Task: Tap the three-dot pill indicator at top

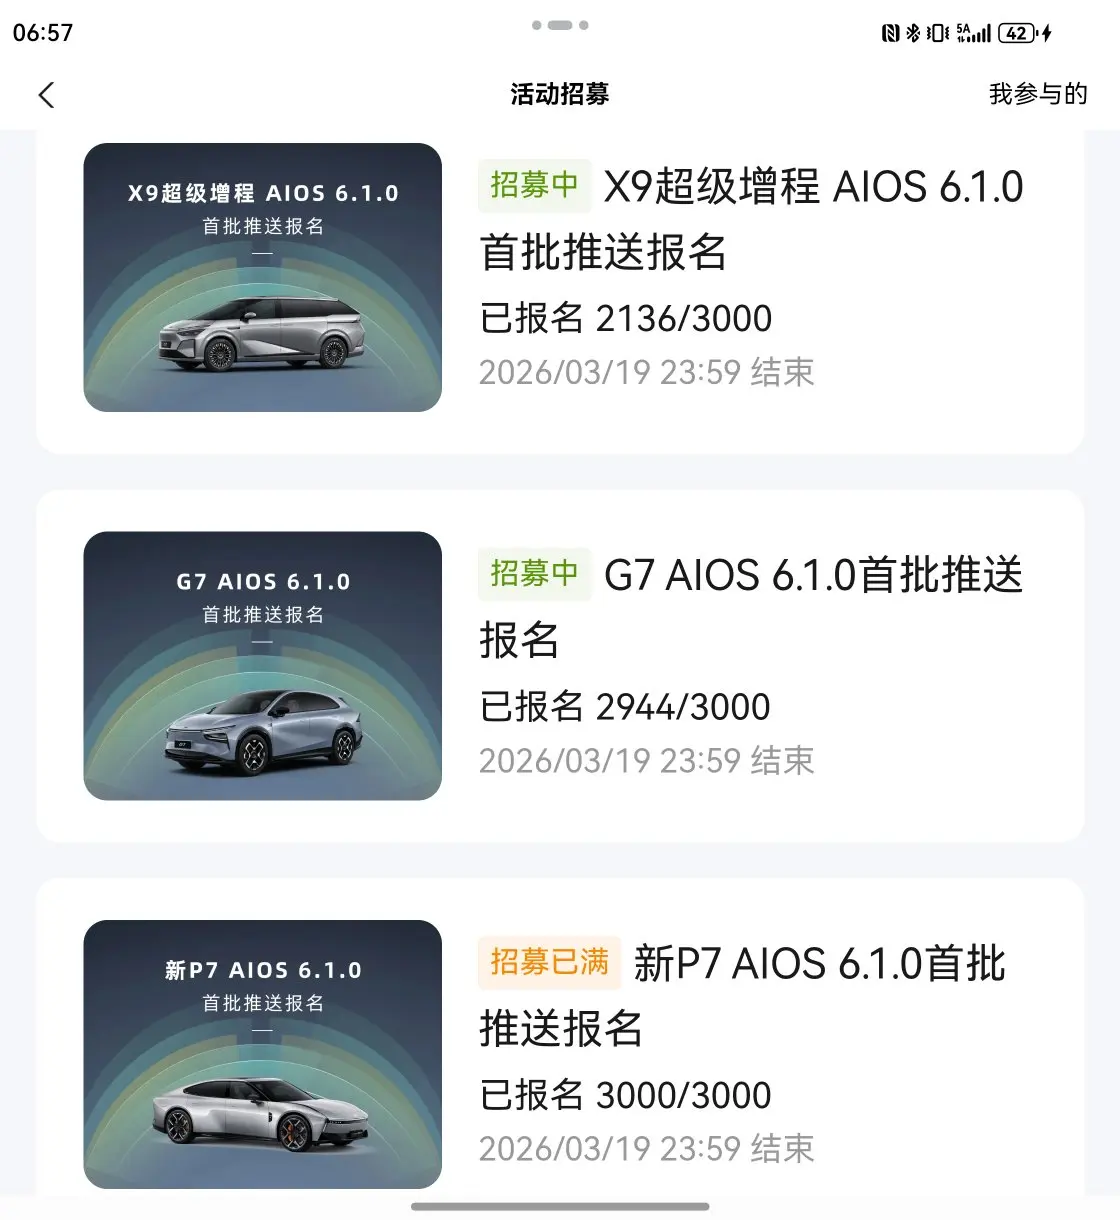Action: (560, 25)
